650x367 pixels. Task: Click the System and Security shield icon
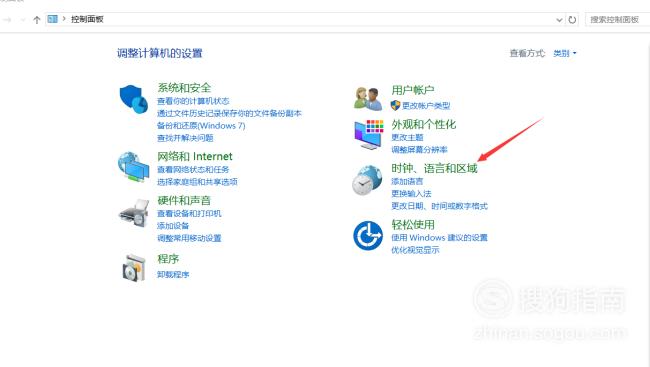click(x=133, y=99)
